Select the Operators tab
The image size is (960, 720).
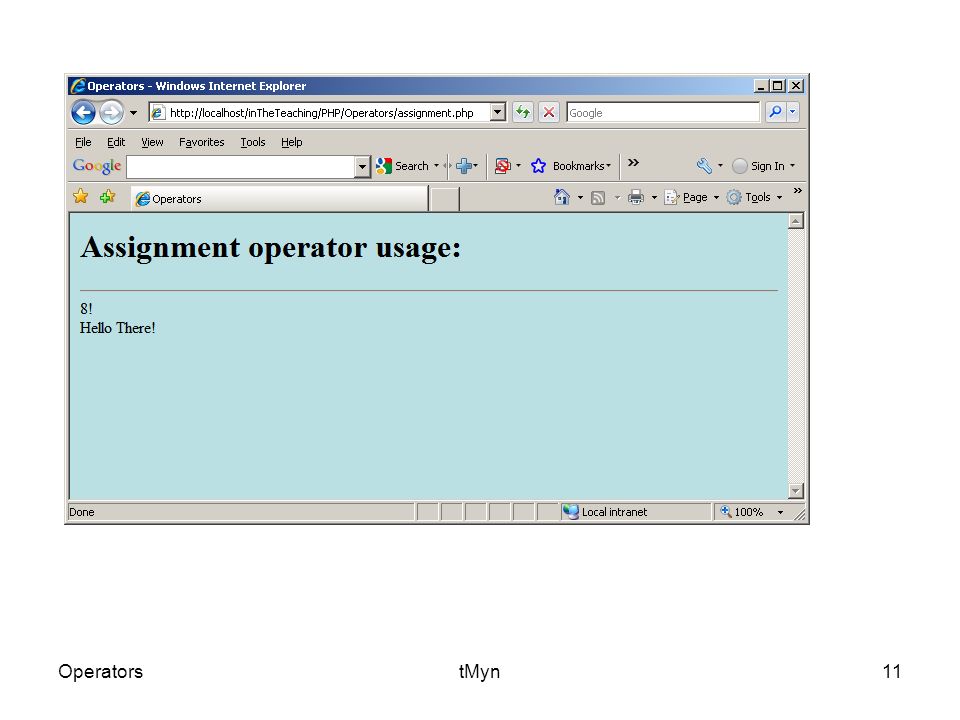pyautogui.click(x=280, y=198)
